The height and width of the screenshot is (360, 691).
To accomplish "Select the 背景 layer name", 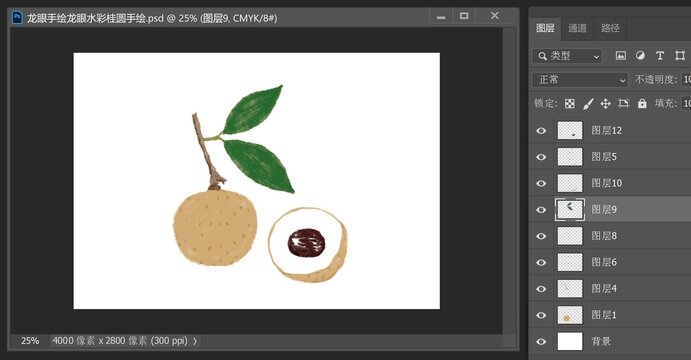I will click(x=601, y=341).
